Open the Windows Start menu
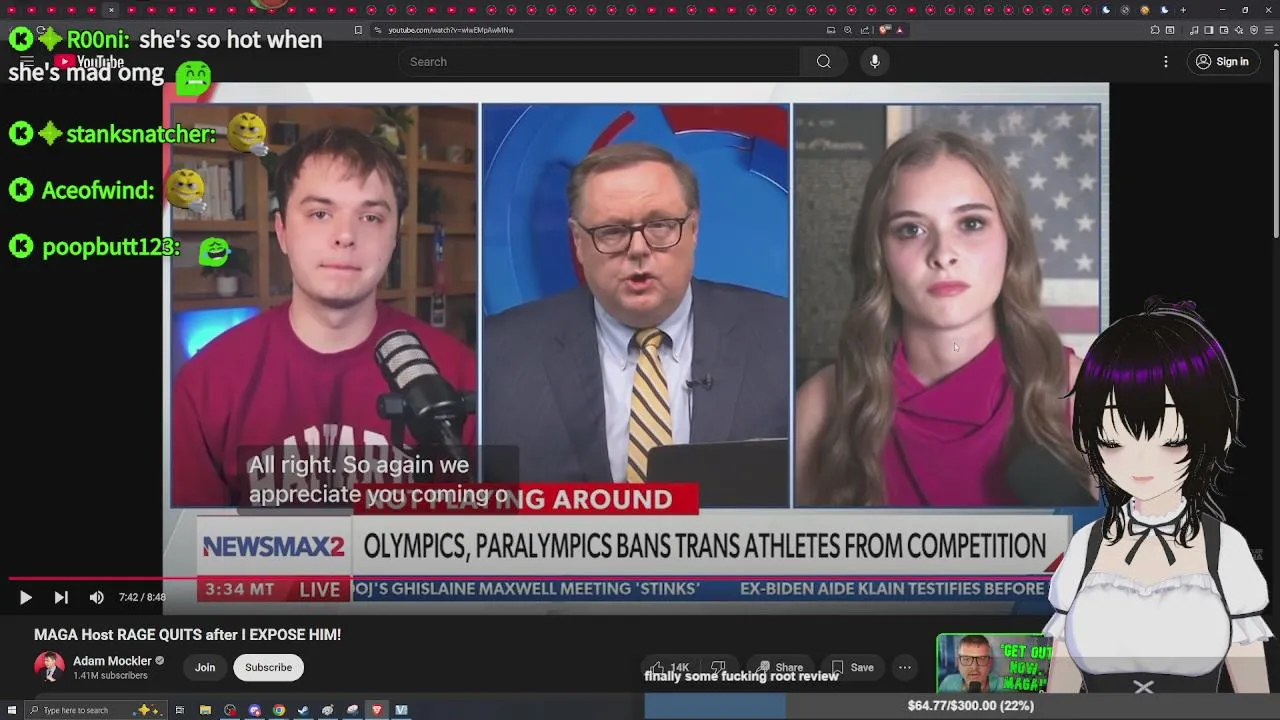Screen dimensions: 1280x720 tap(12, 710)
